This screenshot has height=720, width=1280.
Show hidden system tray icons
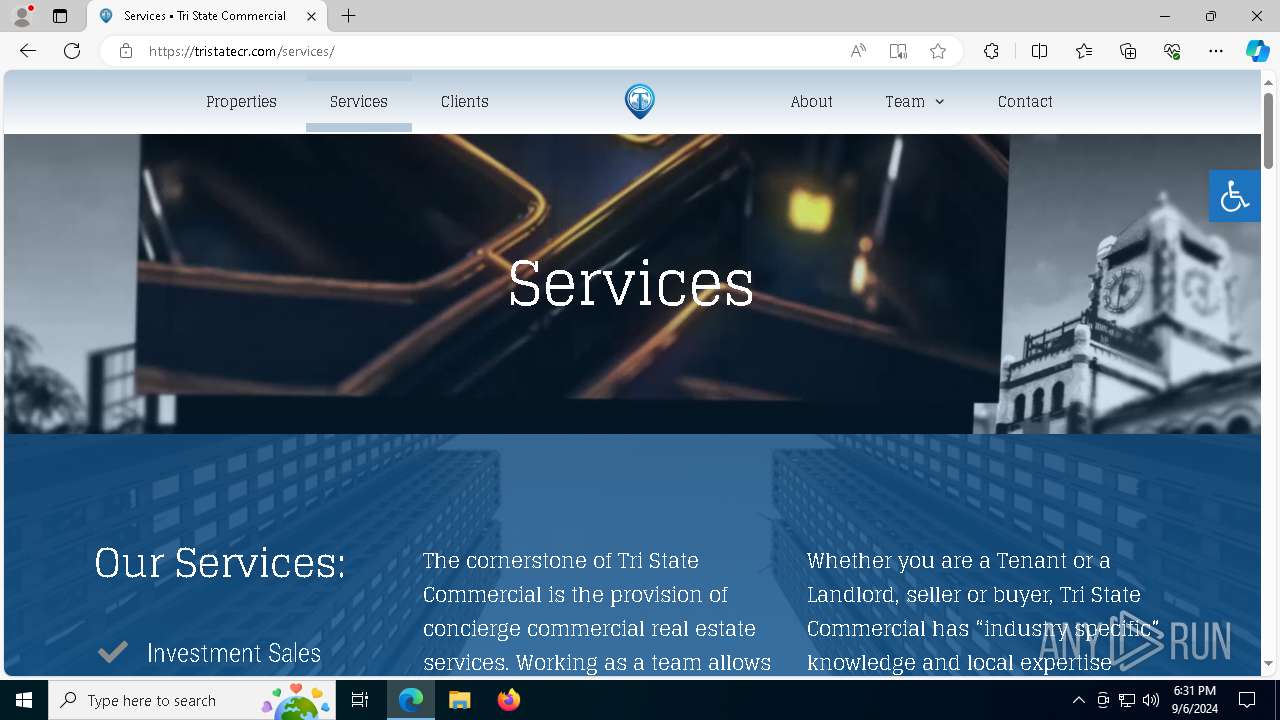coord(1078,700)
